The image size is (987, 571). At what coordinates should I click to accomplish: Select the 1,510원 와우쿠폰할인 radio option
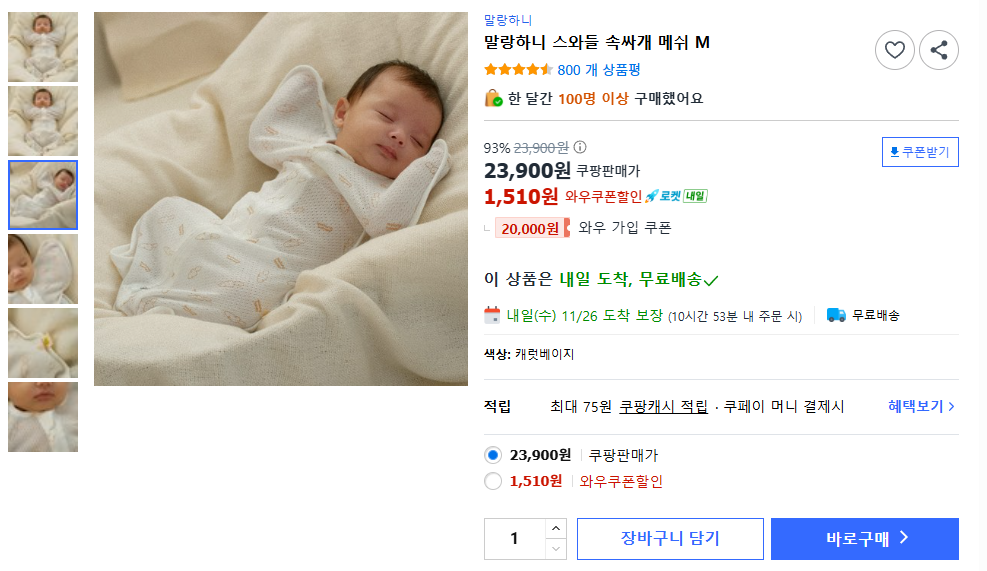(x=493, y=481)
